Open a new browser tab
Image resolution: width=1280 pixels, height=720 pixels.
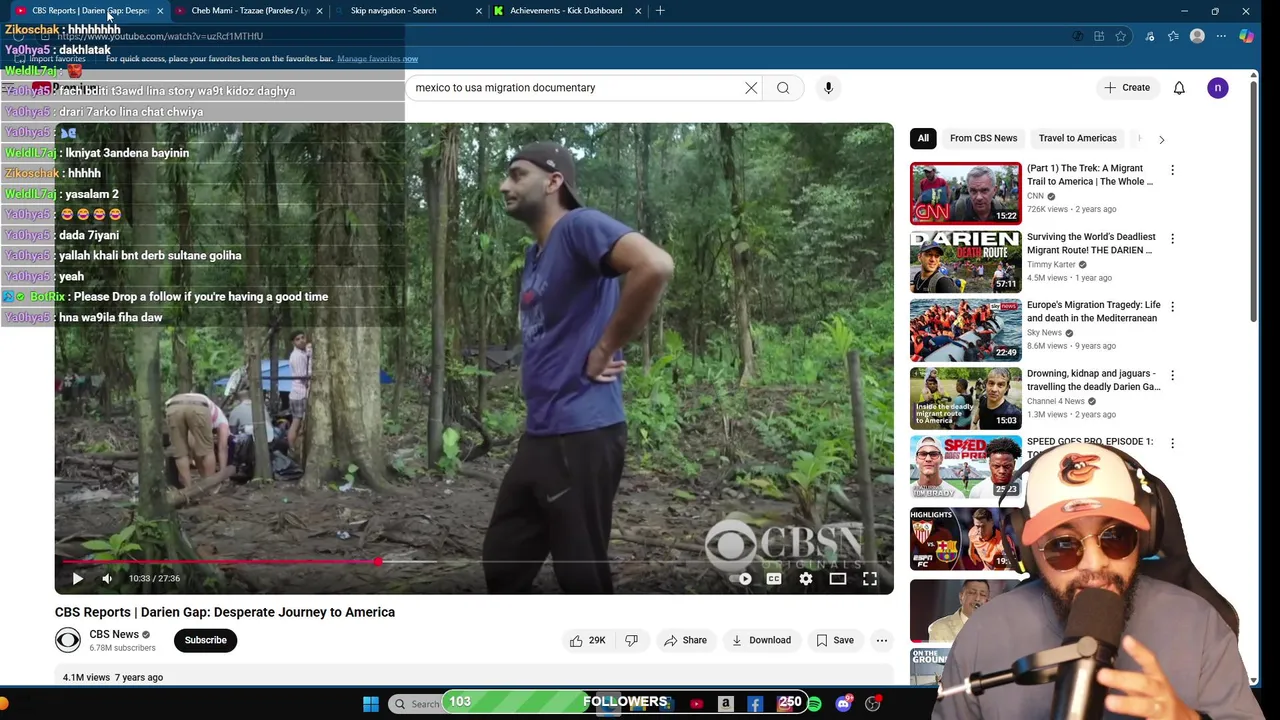tap(660, 11)
